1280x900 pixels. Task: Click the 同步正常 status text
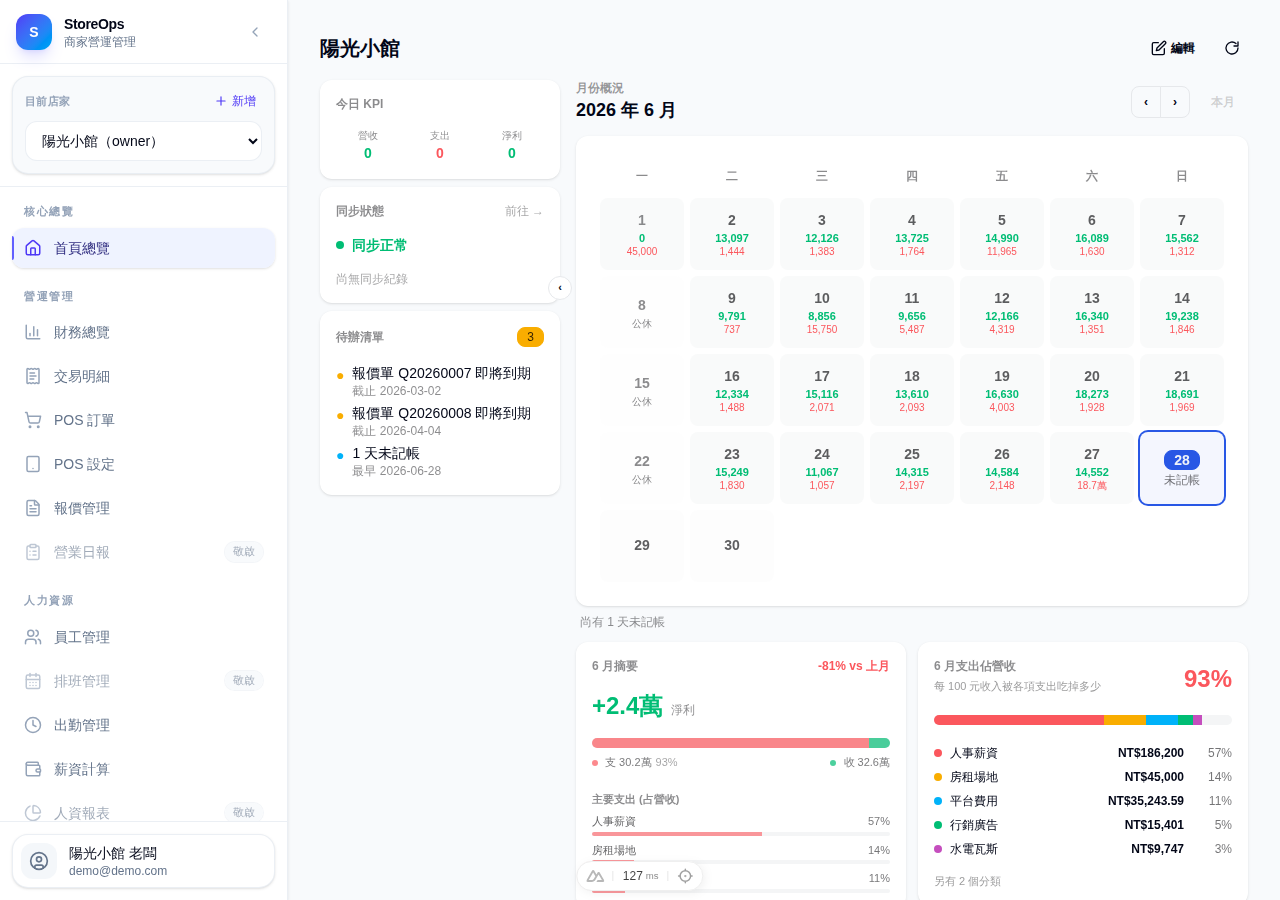[379, 245]
